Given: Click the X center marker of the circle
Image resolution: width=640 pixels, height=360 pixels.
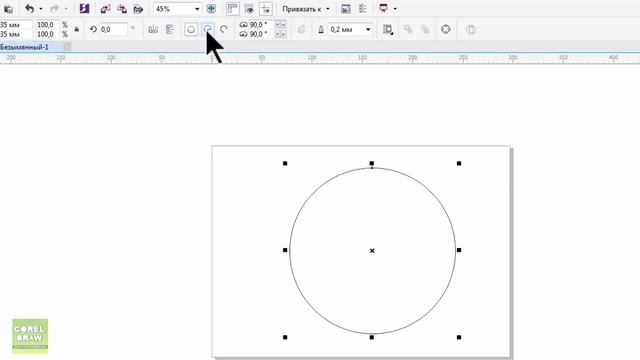Looking at the screenshot, I should (x=372, y=251).
